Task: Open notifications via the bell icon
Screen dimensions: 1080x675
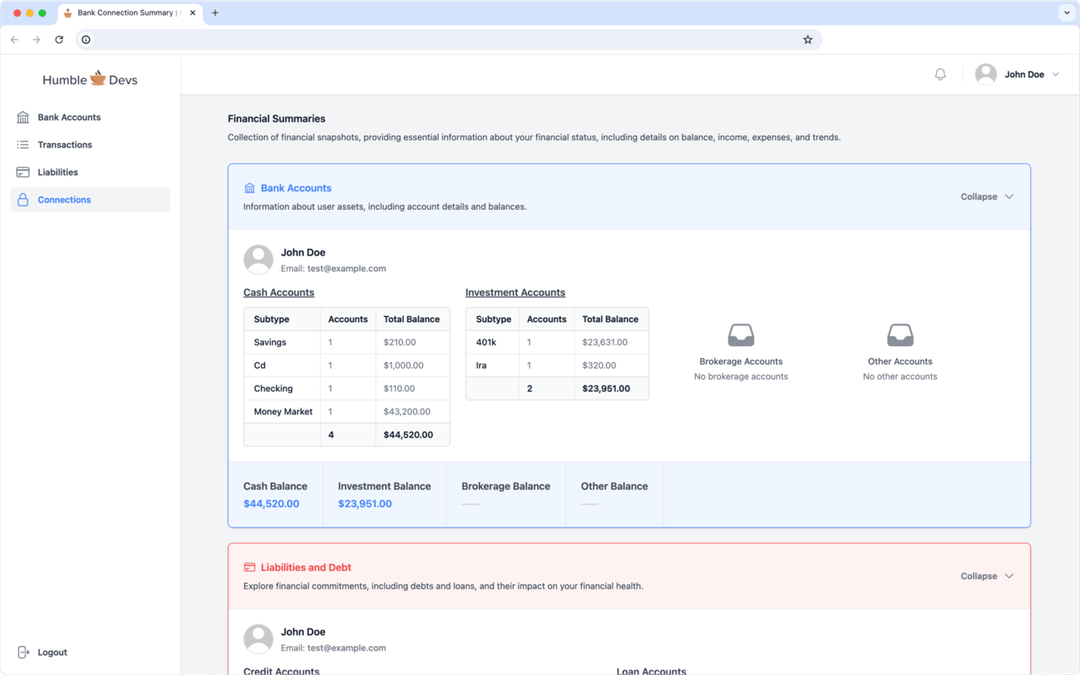Action: coord(939,73)
